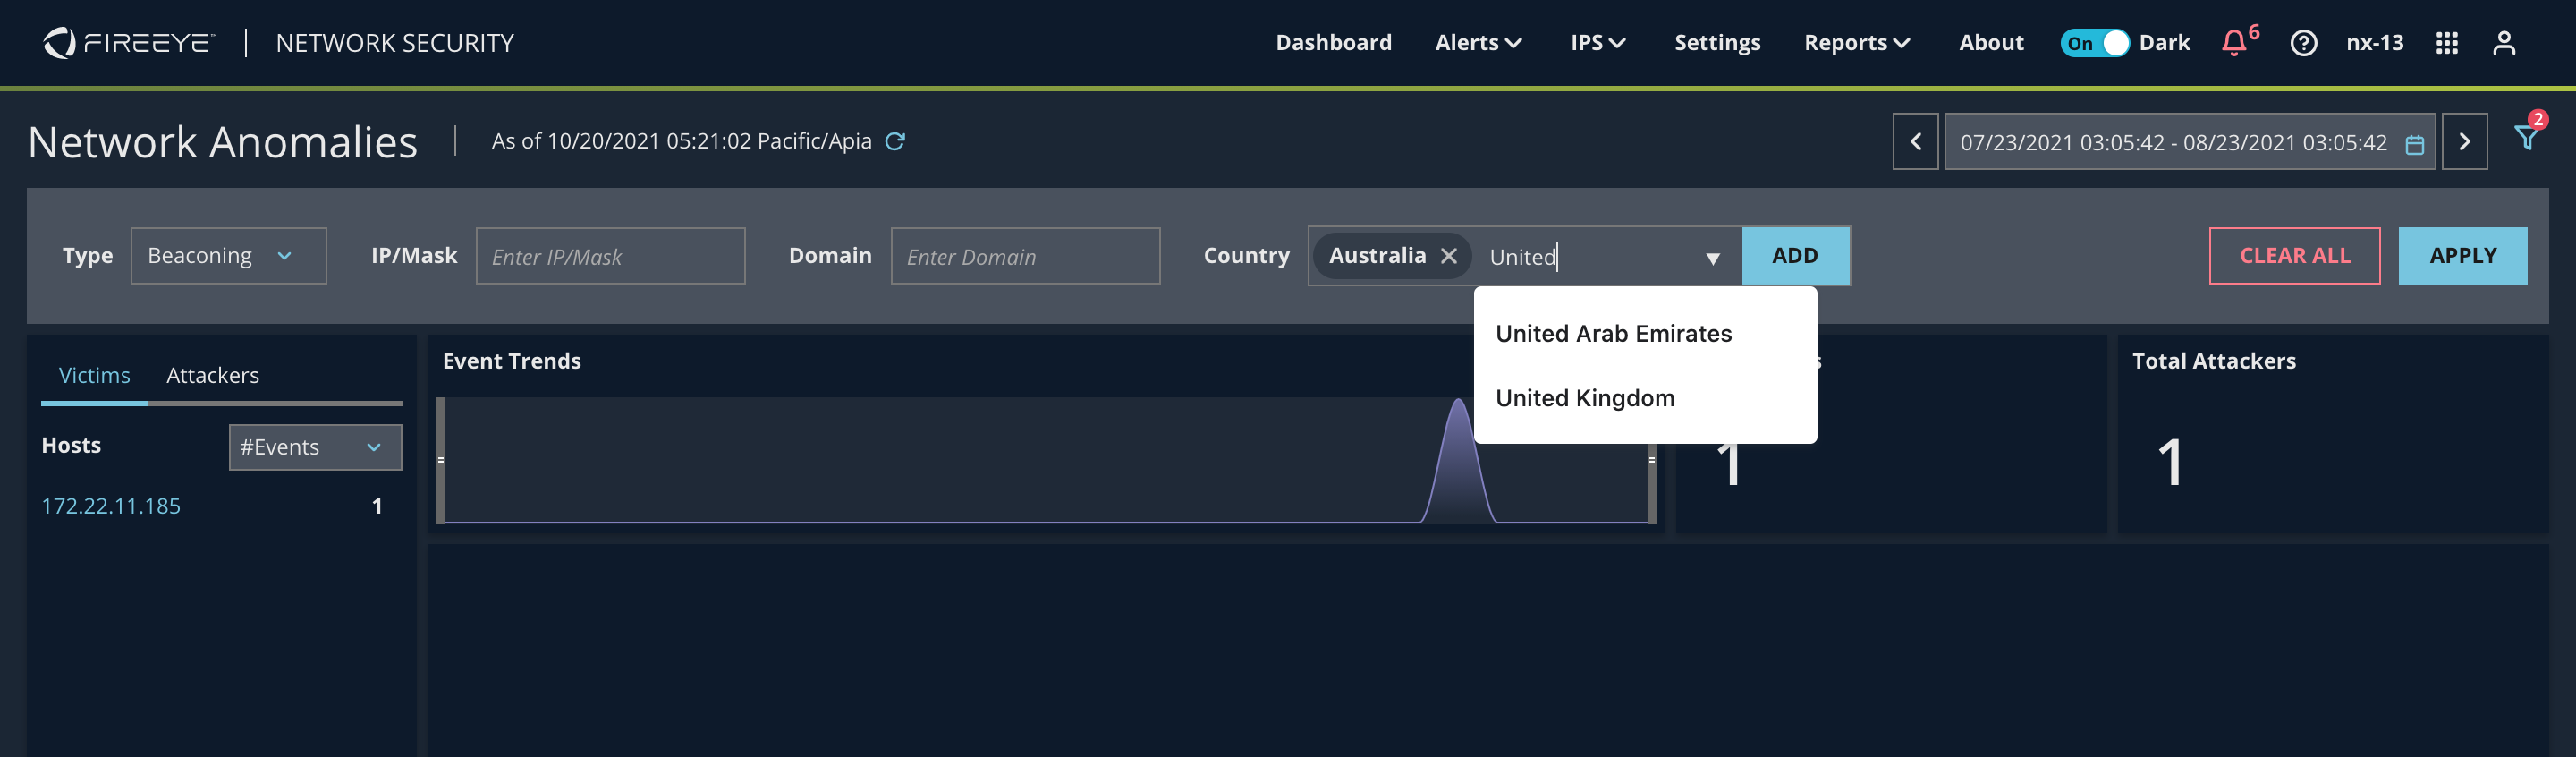Go to previous date range
Viewport: 2576px width, 757px height.
point(1915,142)
